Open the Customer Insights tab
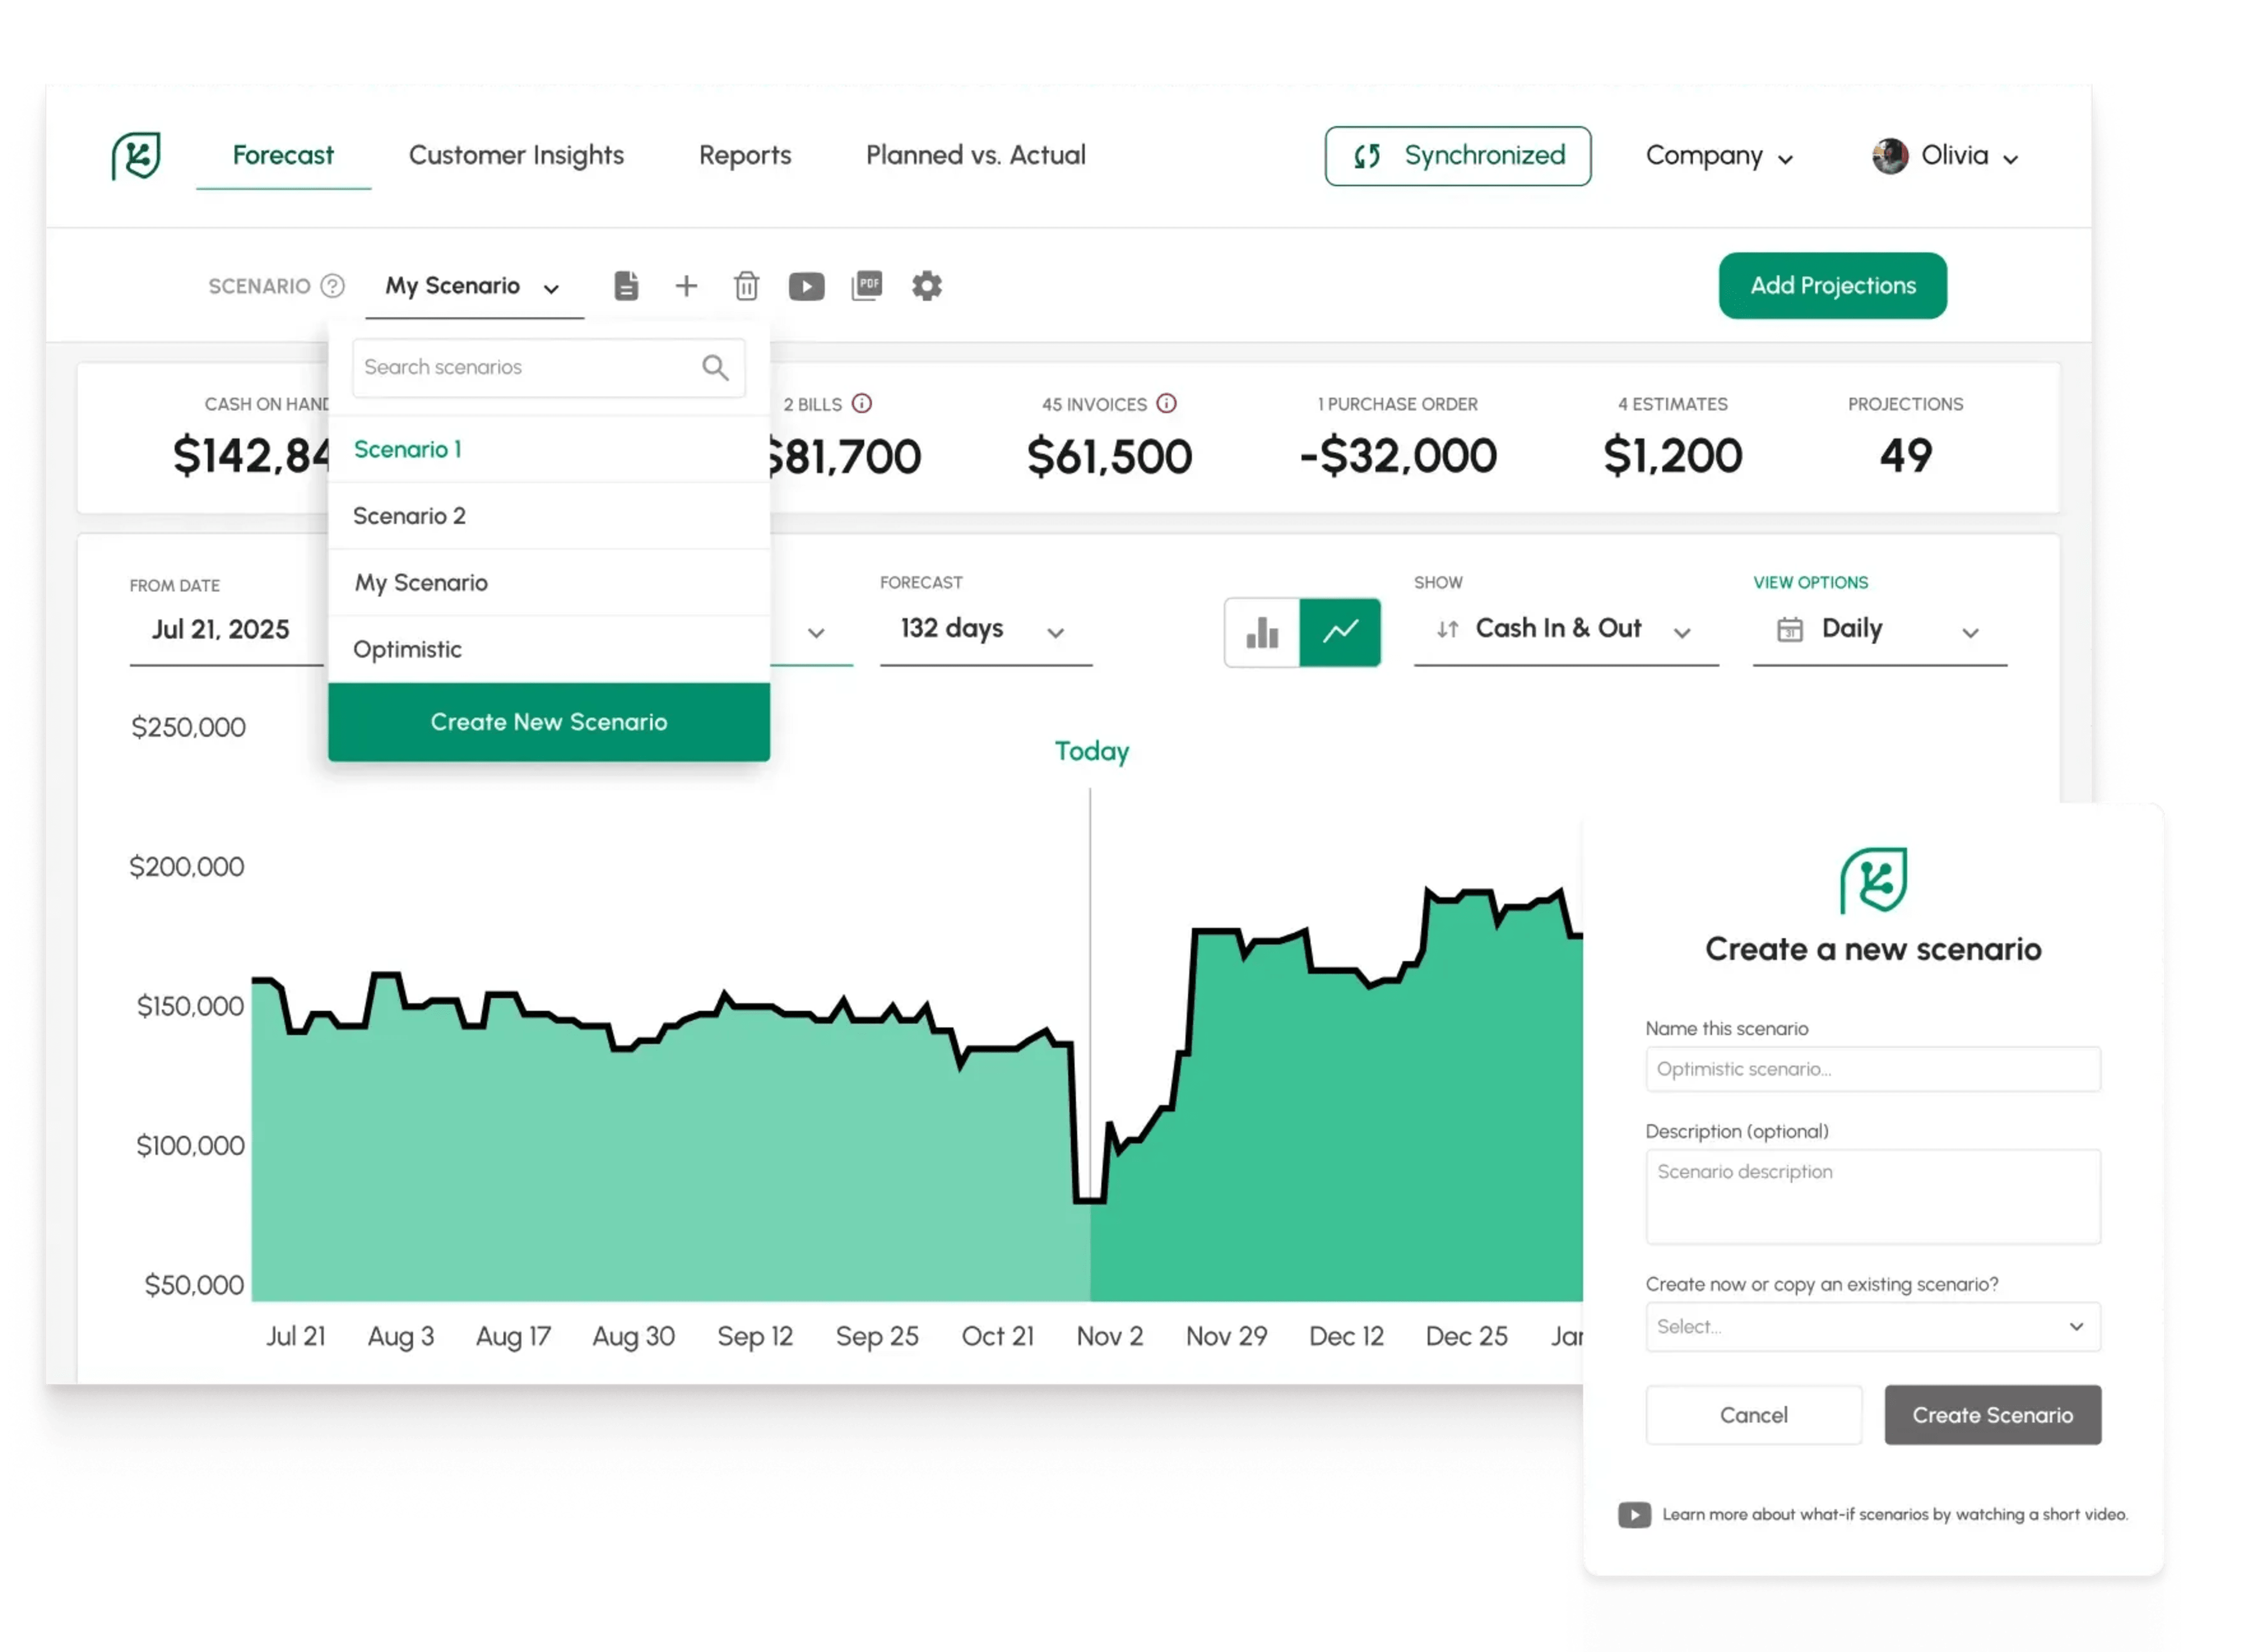2241x1652 pixels. [516, 155]
